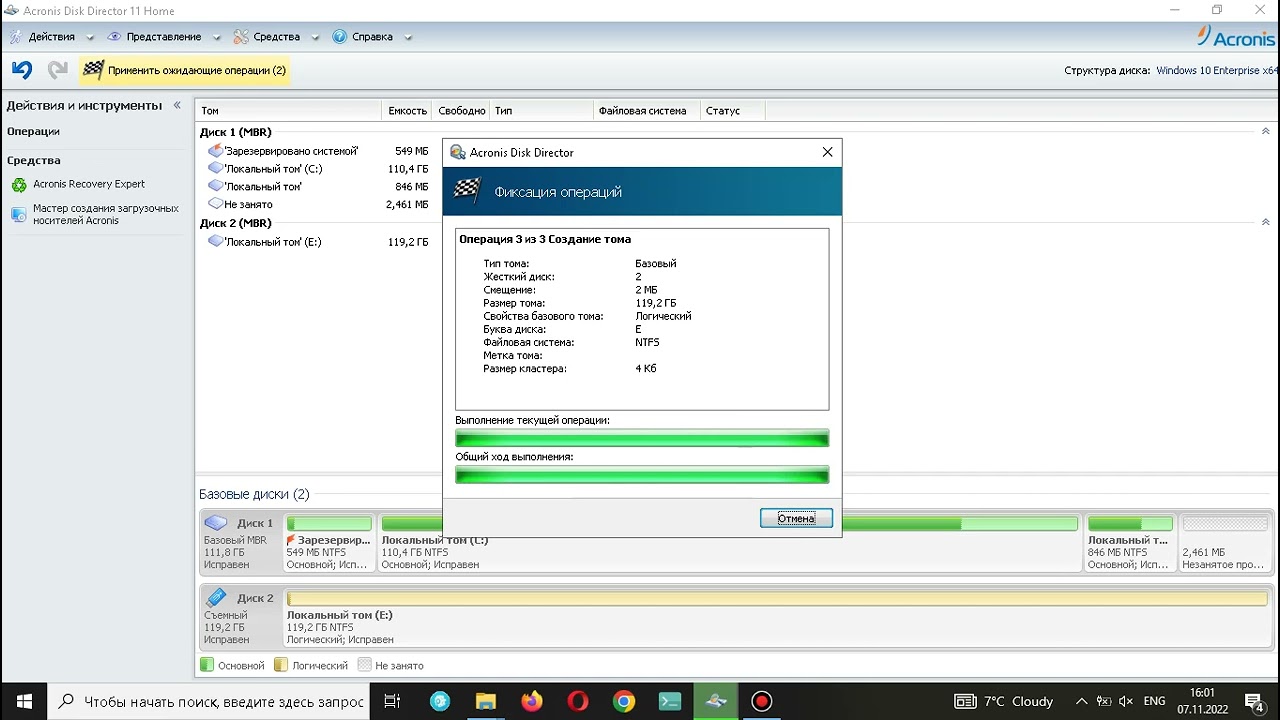Click the Undo arrow icon
1280x720 pixels.
click(22, 70)
